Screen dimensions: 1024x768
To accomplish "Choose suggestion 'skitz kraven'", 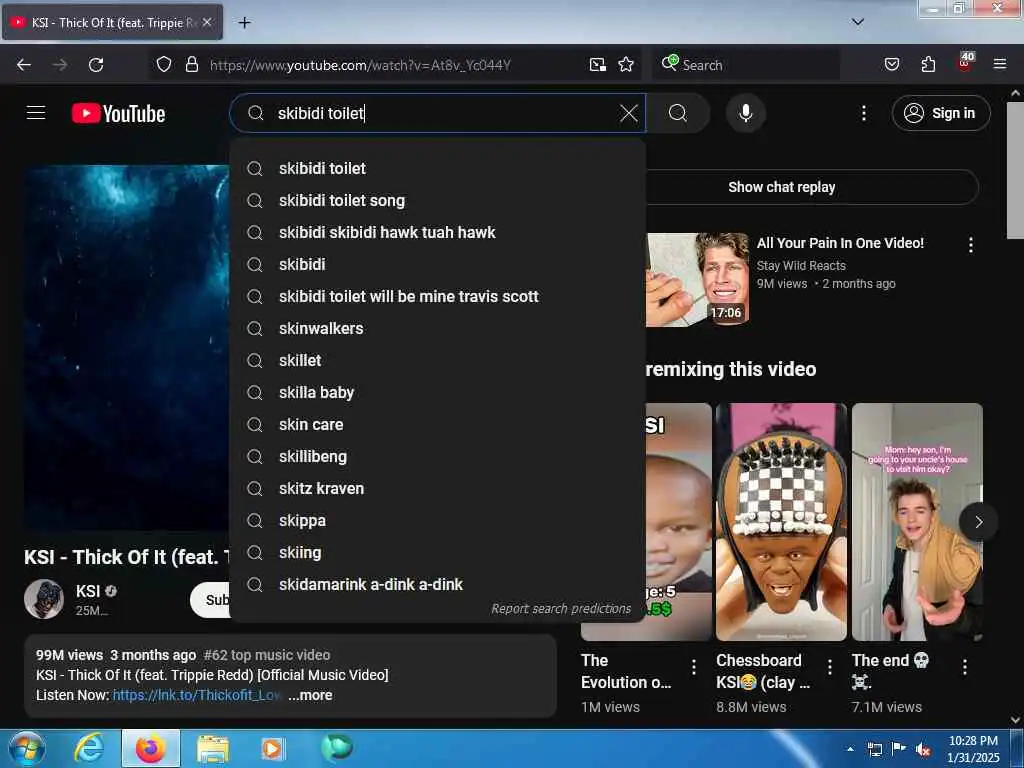I will 438,488.
